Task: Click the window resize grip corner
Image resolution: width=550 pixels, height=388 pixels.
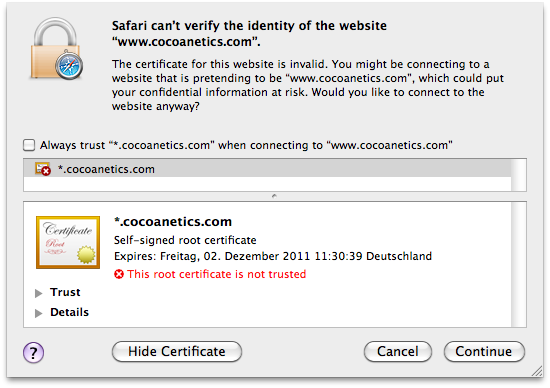Action: (537, 371)
